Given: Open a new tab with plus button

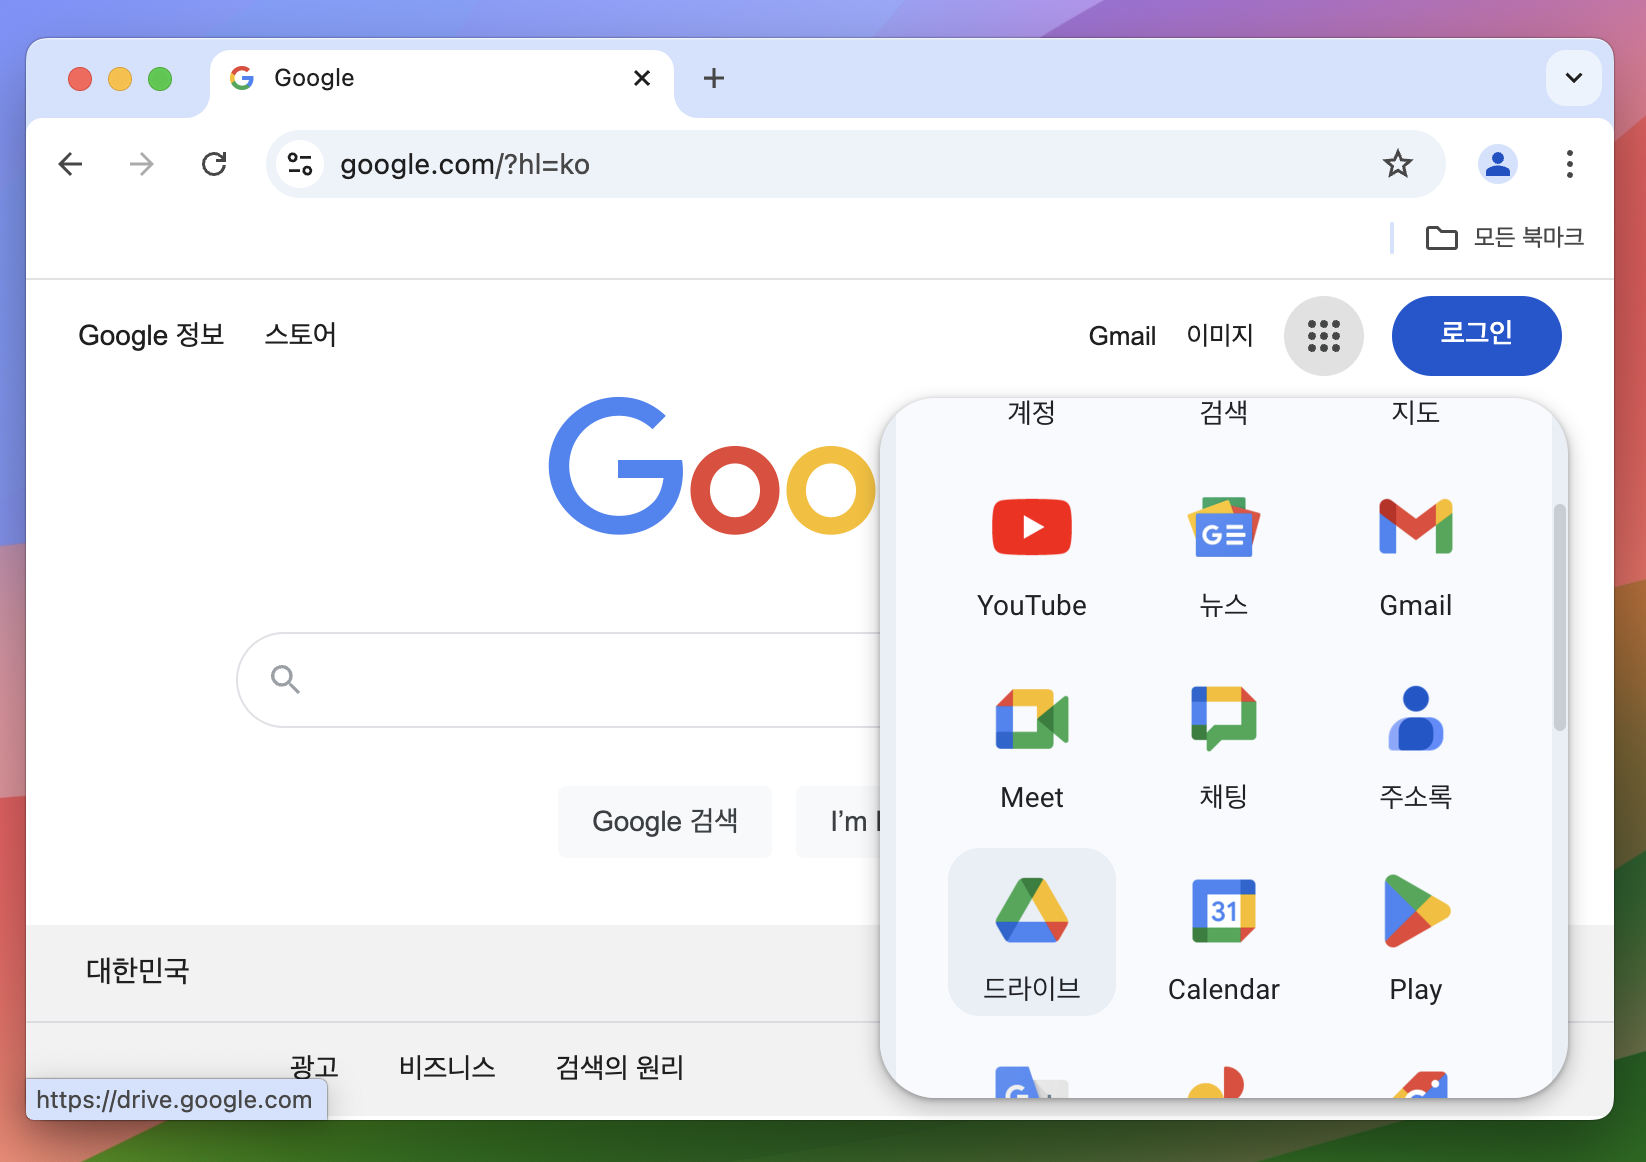Looking at the screenshot, I should point(713,78).
